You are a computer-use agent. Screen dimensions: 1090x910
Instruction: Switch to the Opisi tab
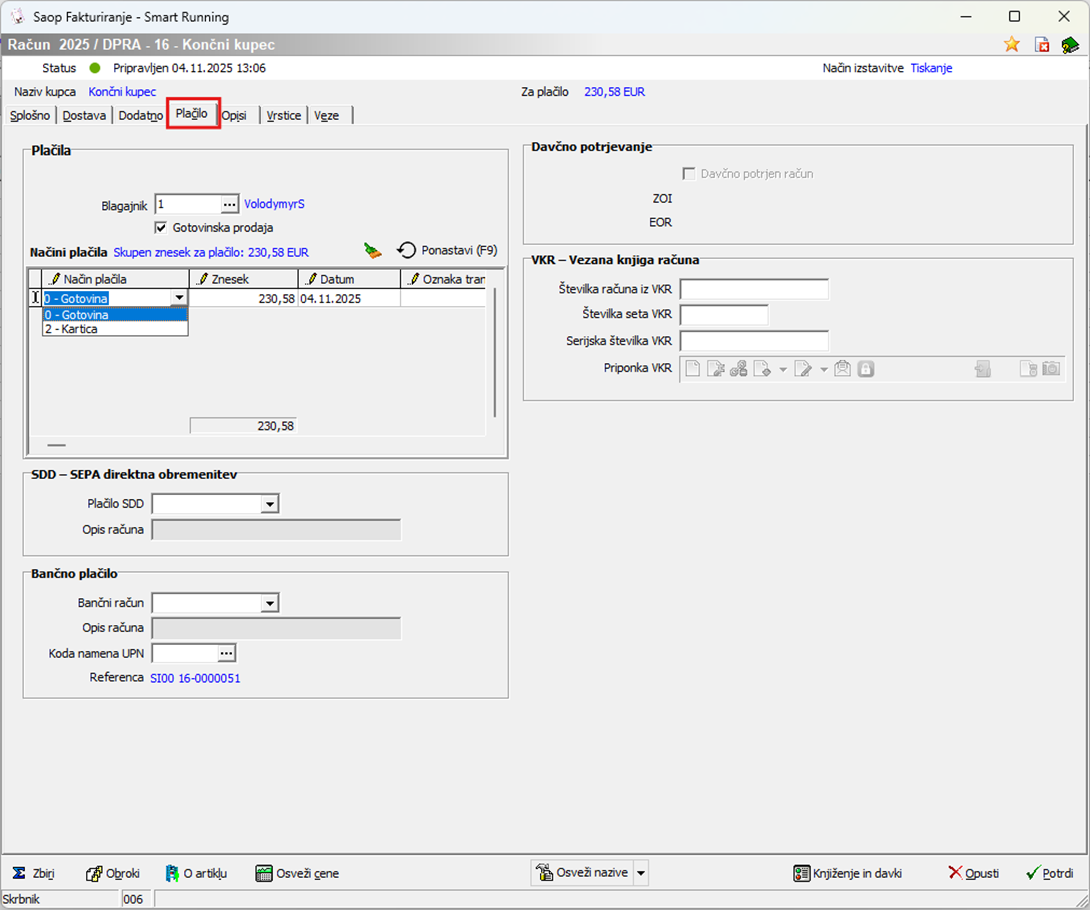(x=234, y=115)
